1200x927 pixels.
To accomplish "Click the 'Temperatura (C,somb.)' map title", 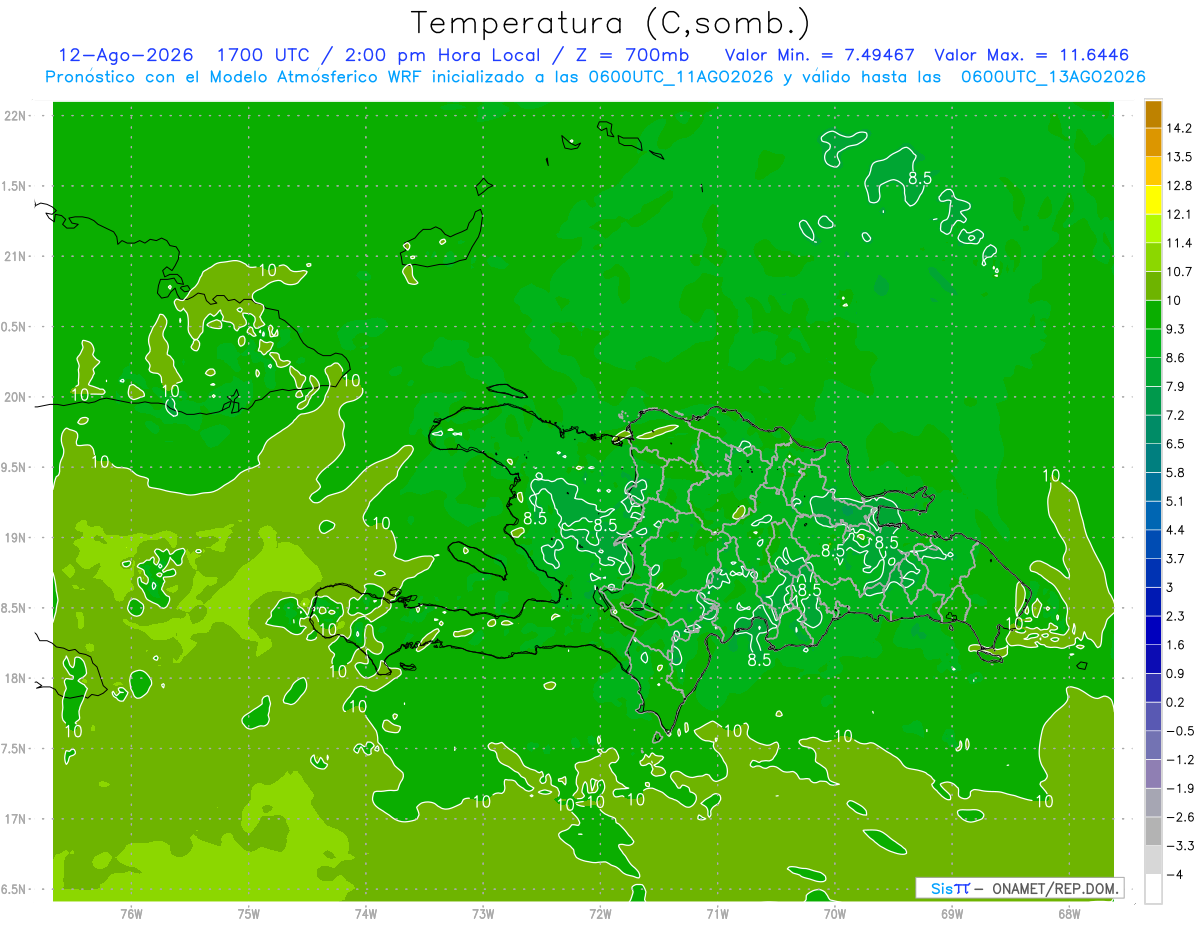I will tap(610, 22).
